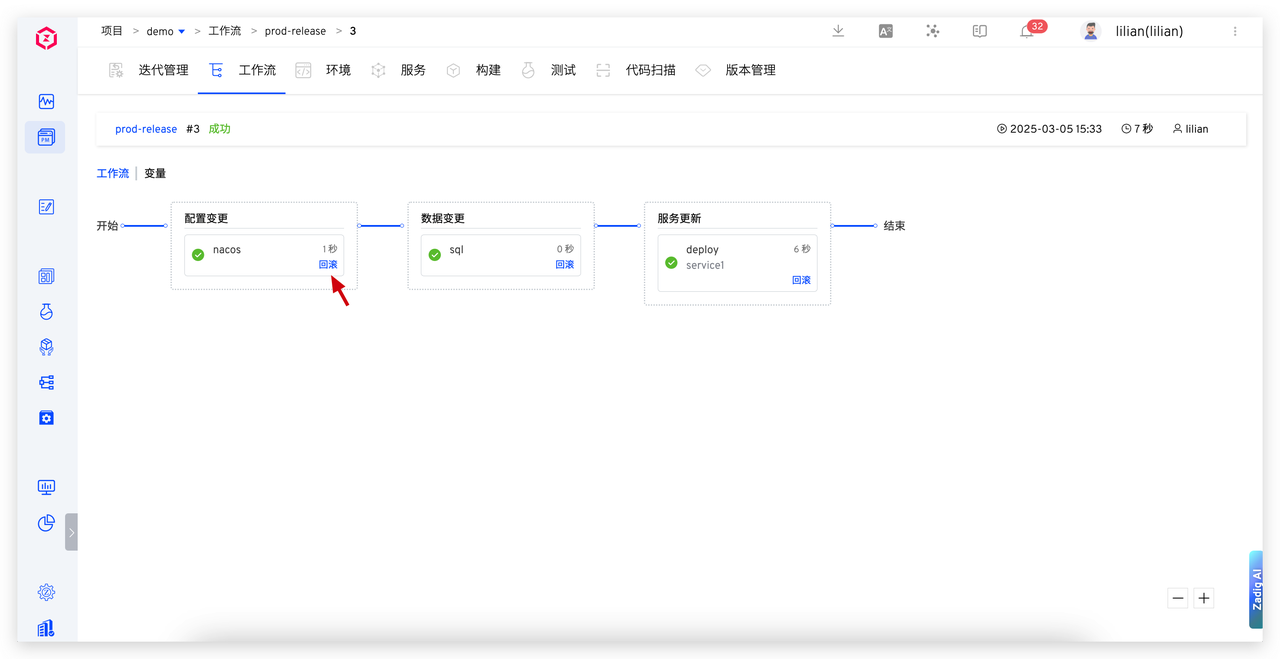Viewport: 1280px width, 659px height.
Task: Open the 代码扫描 tab
Action: tap(650, 70)
